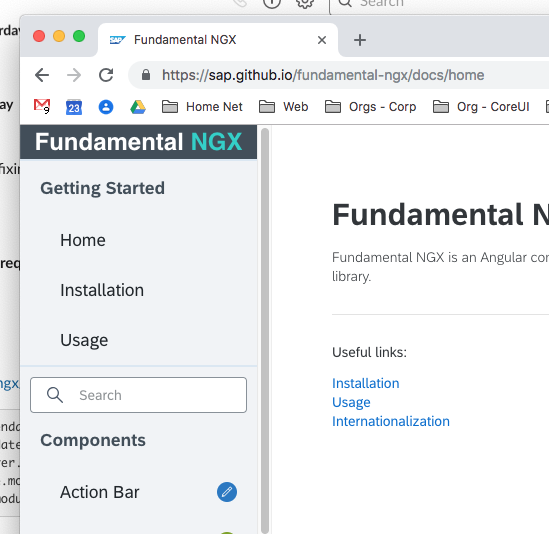This screenshot has width=549, height=534.
Task: Click the Components section heading
Action: [93, 440]
